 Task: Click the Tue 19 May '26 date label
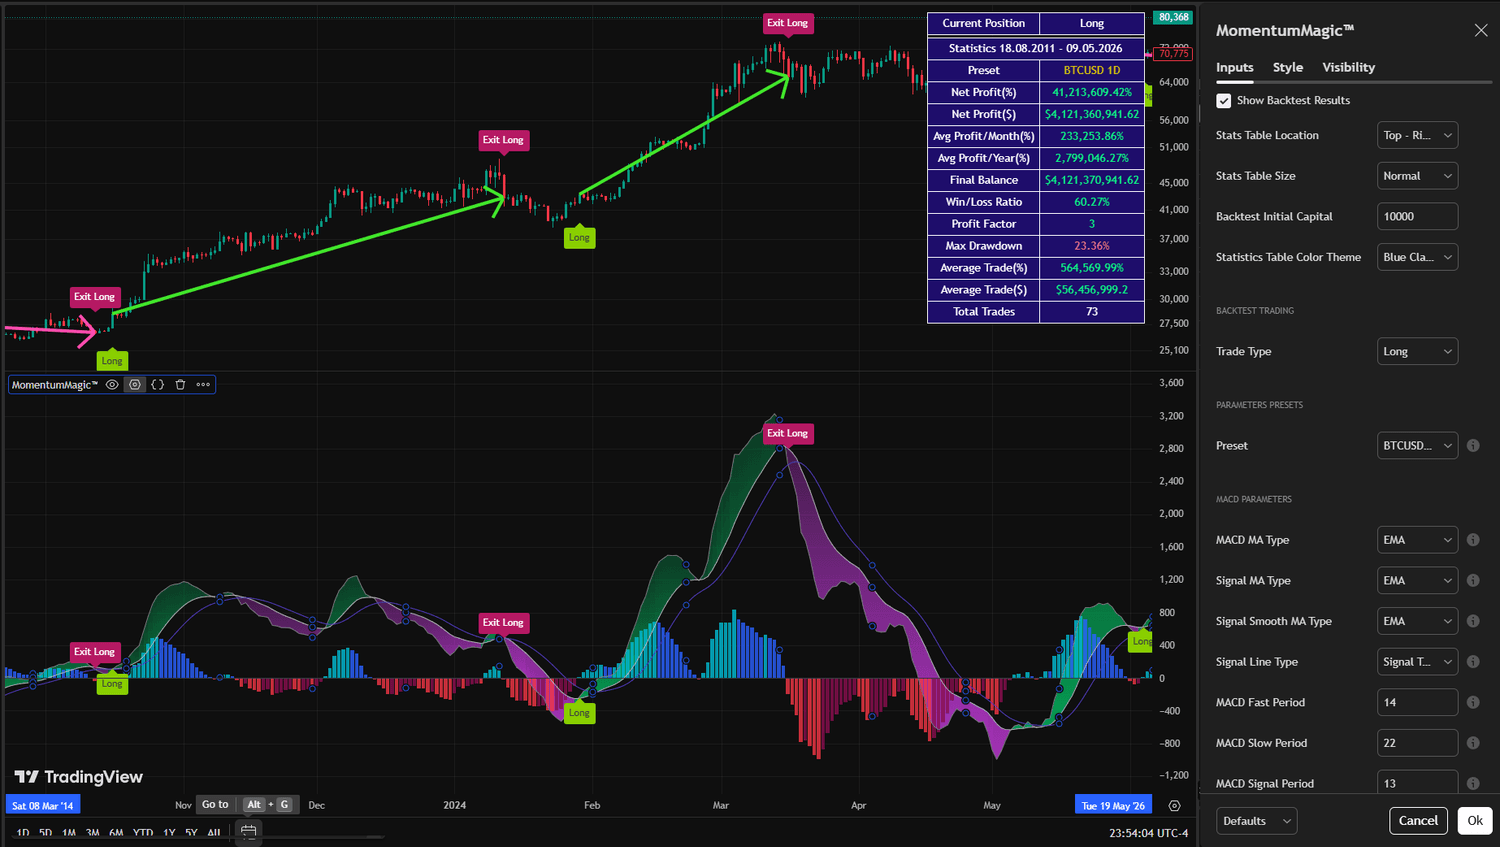click(1113, 805)
